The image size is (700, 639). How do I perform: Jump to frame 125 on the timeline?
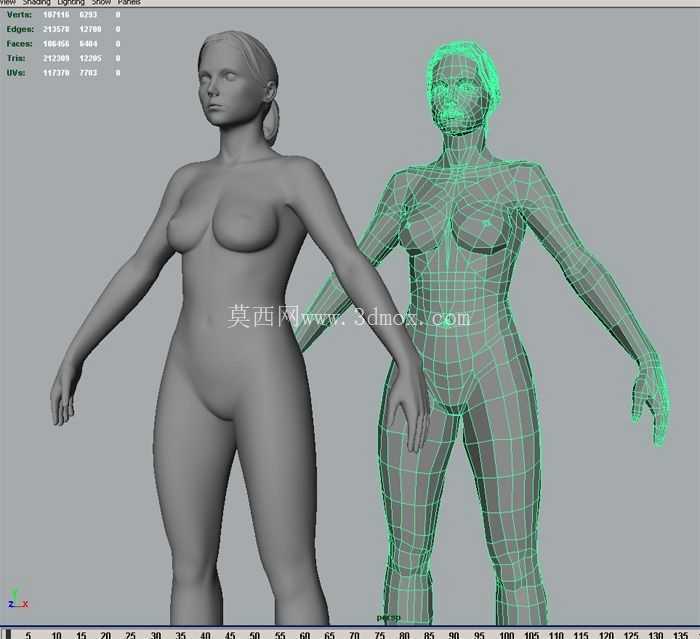tap(631, 635)
